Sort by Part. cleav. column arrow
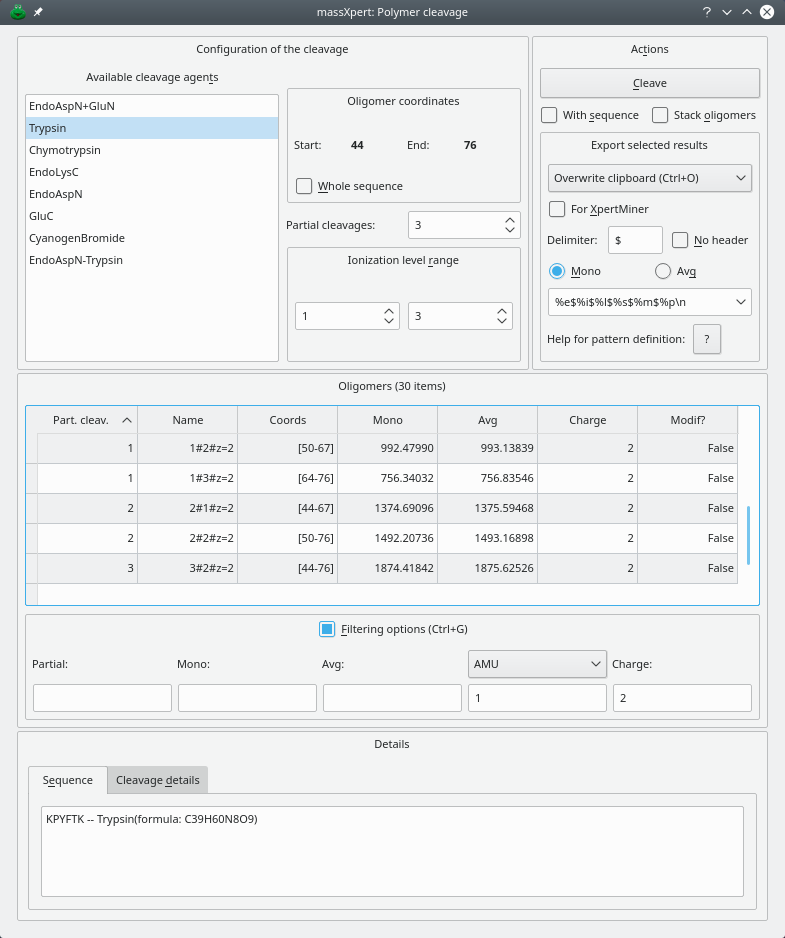Image resolution: width=785 pixels, height=938 pixels. tap(127, 420)
